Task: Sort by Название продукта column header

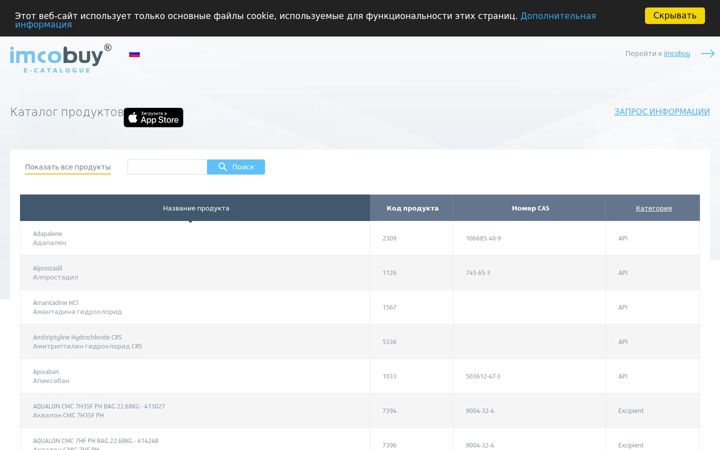Action: [x=195, y=208]
